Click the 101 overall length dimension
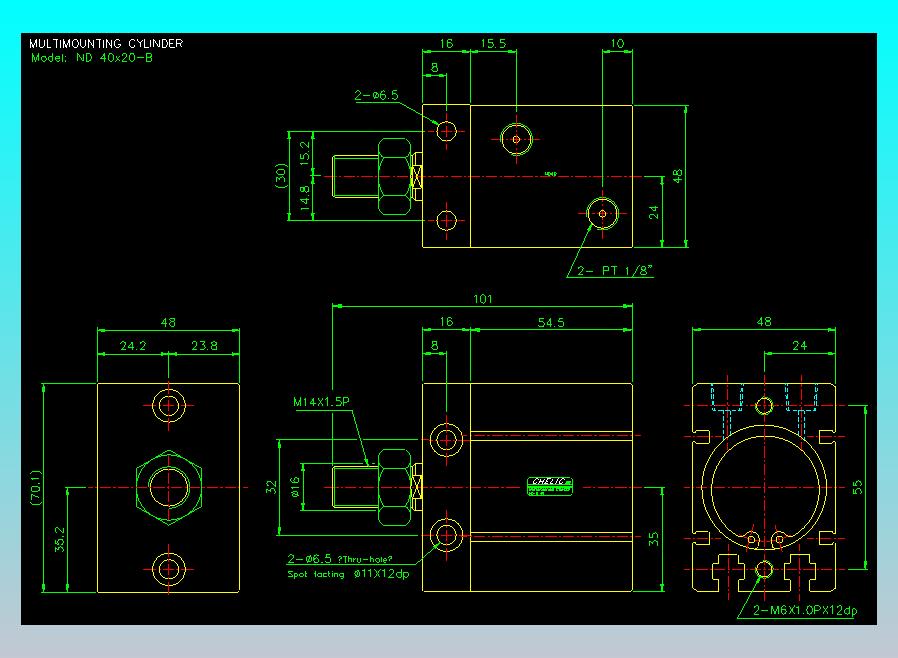 (483, 299)
